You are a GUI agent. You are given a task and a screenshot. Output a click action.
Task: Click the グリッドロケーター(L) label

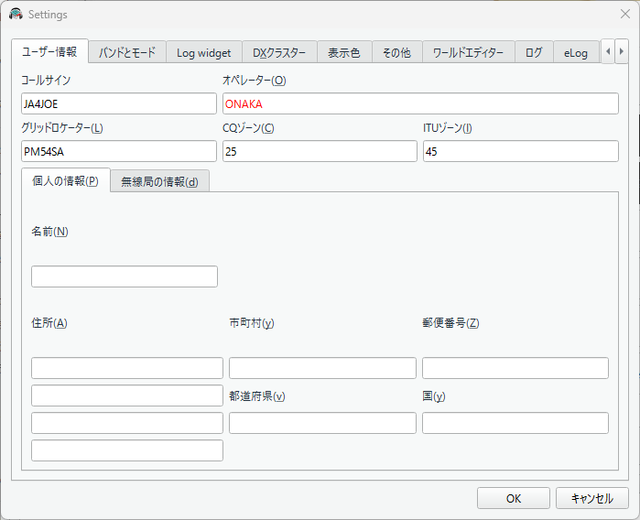click(62, 128)
